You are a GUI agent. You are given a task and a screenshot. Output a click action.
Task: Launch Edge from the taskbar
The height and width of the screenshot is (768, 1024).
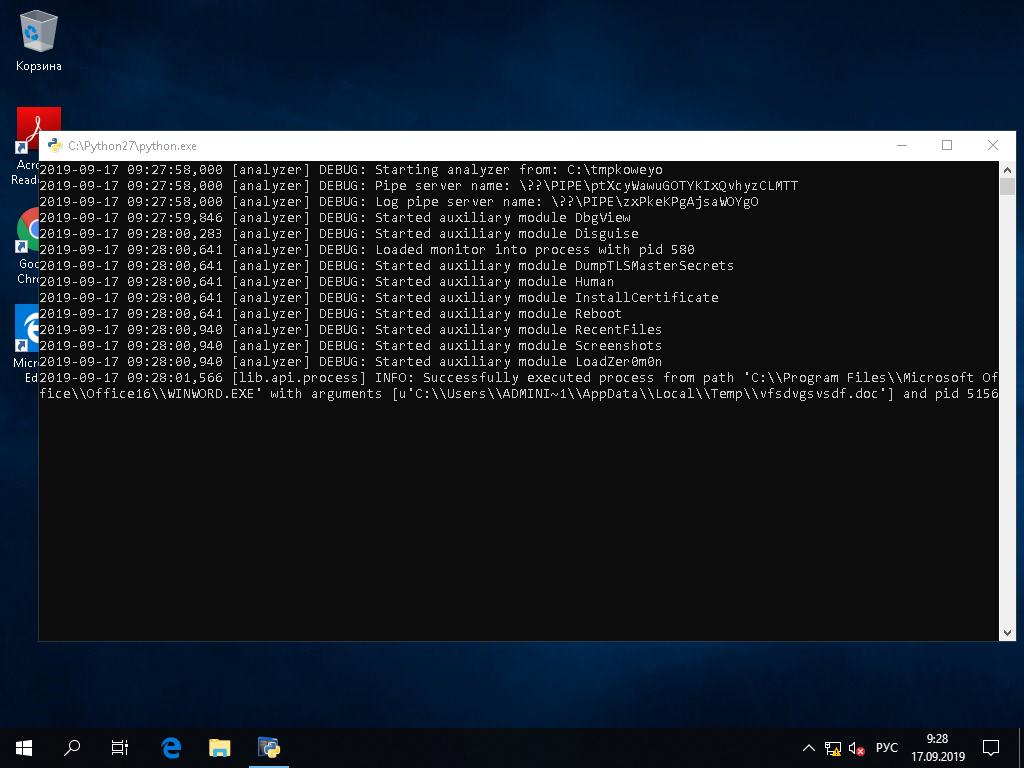170,747
